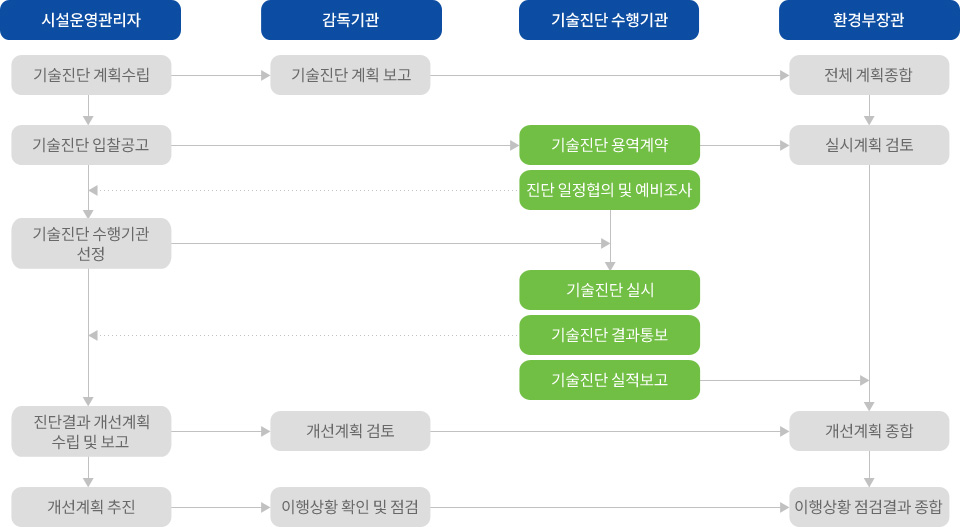Select the 실시계획 검토 box
The height and width of the screenshot is (527, 960).
click(869, 145)
